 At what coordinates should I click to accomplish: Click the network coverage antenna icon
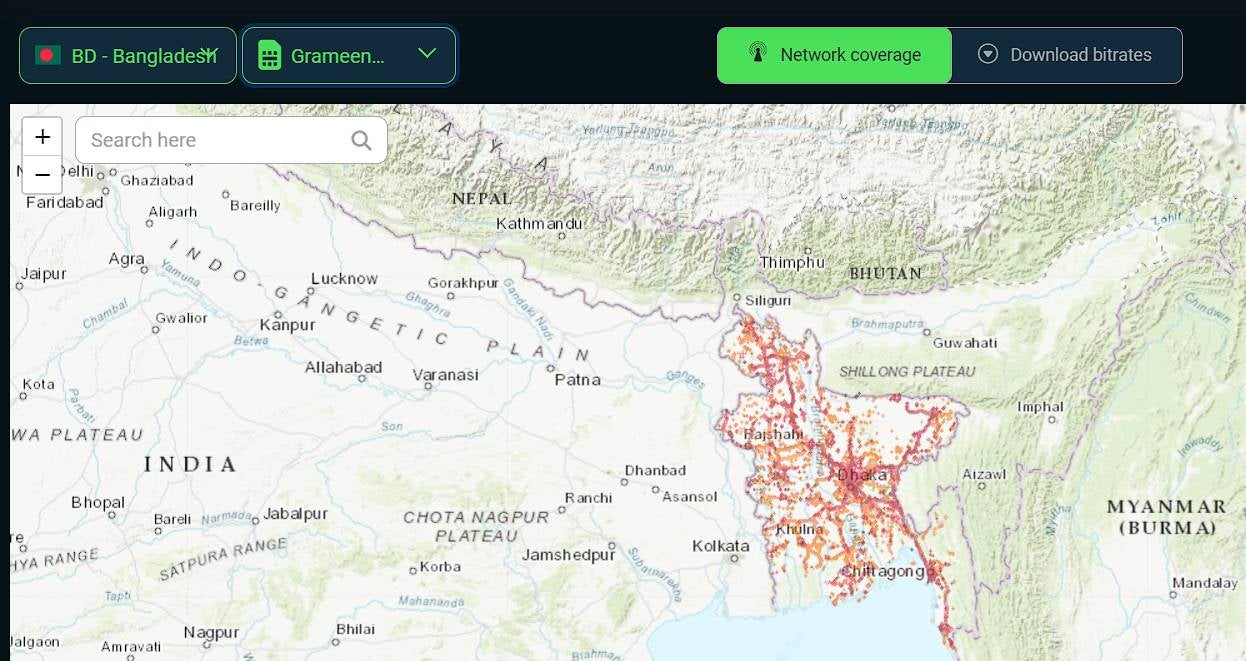757,54
